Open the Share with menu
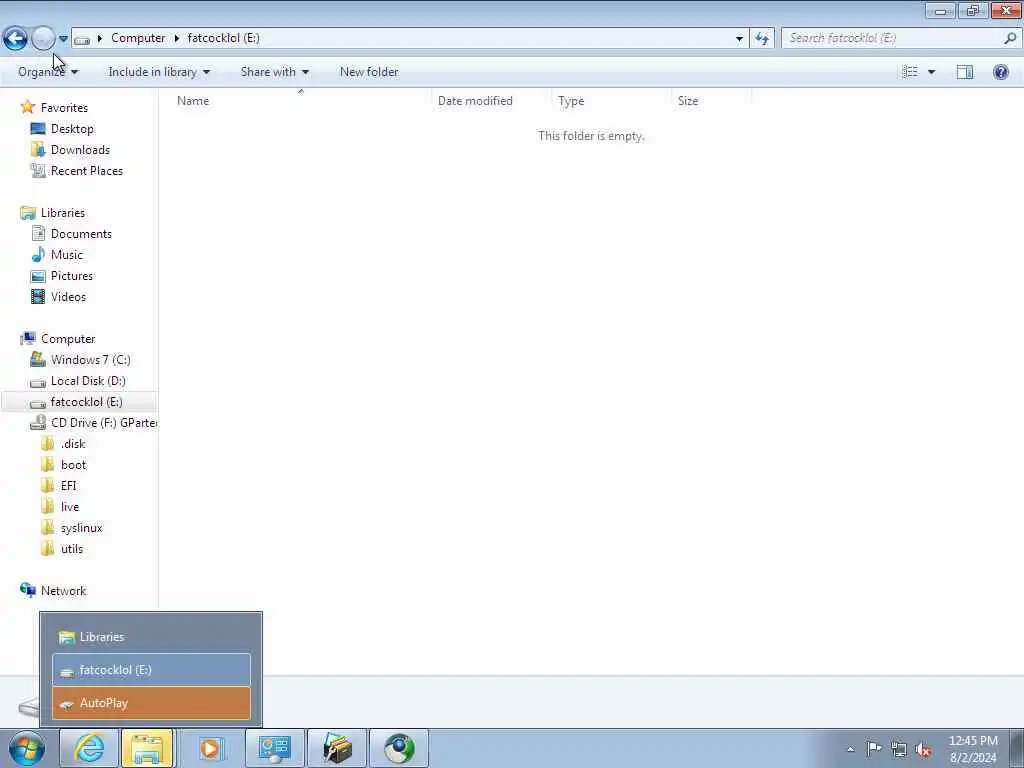Image resolution: width=1024 pixels, height=768 pixels. [274, 72]
